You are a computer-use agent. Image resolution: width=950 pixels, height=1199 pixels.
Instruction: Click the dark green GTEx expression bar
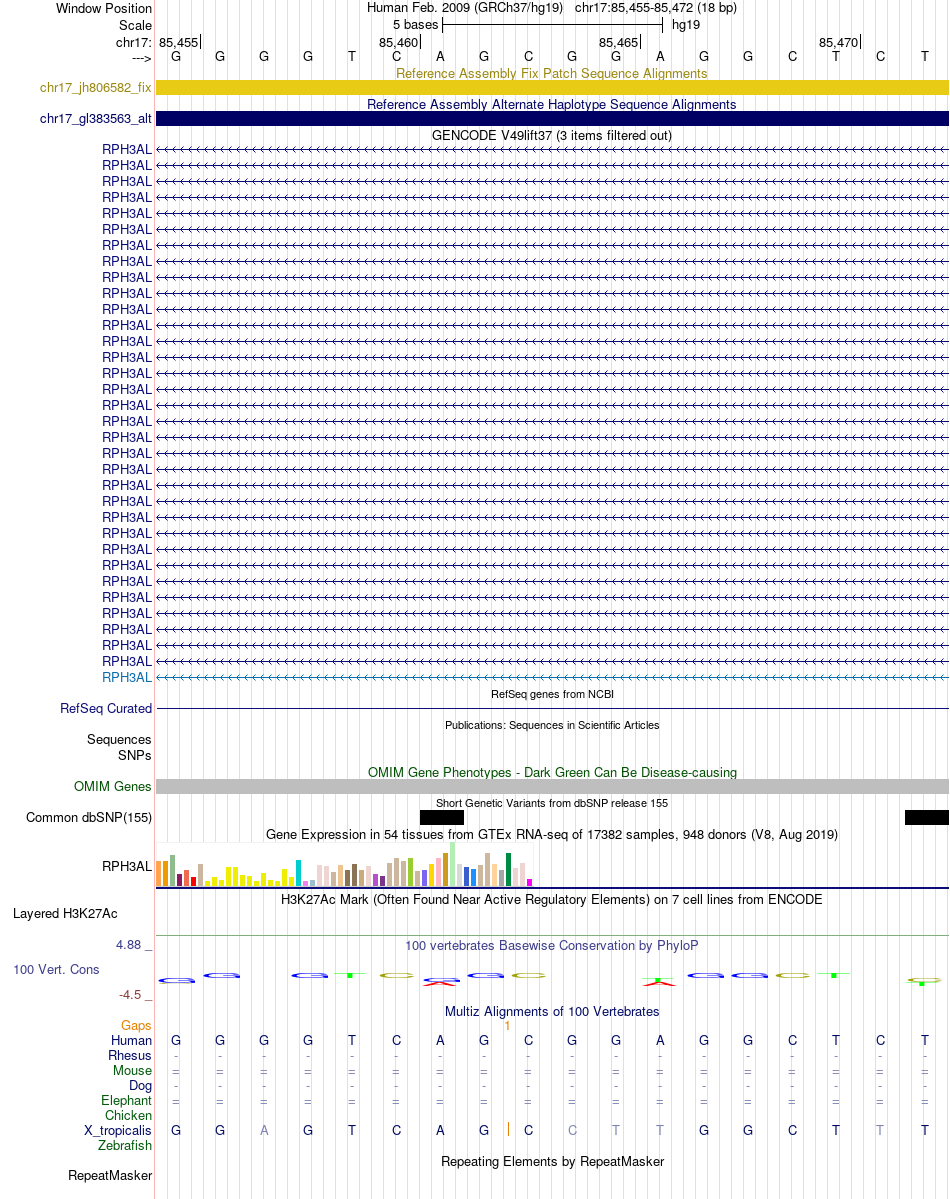tap(508, 870)
